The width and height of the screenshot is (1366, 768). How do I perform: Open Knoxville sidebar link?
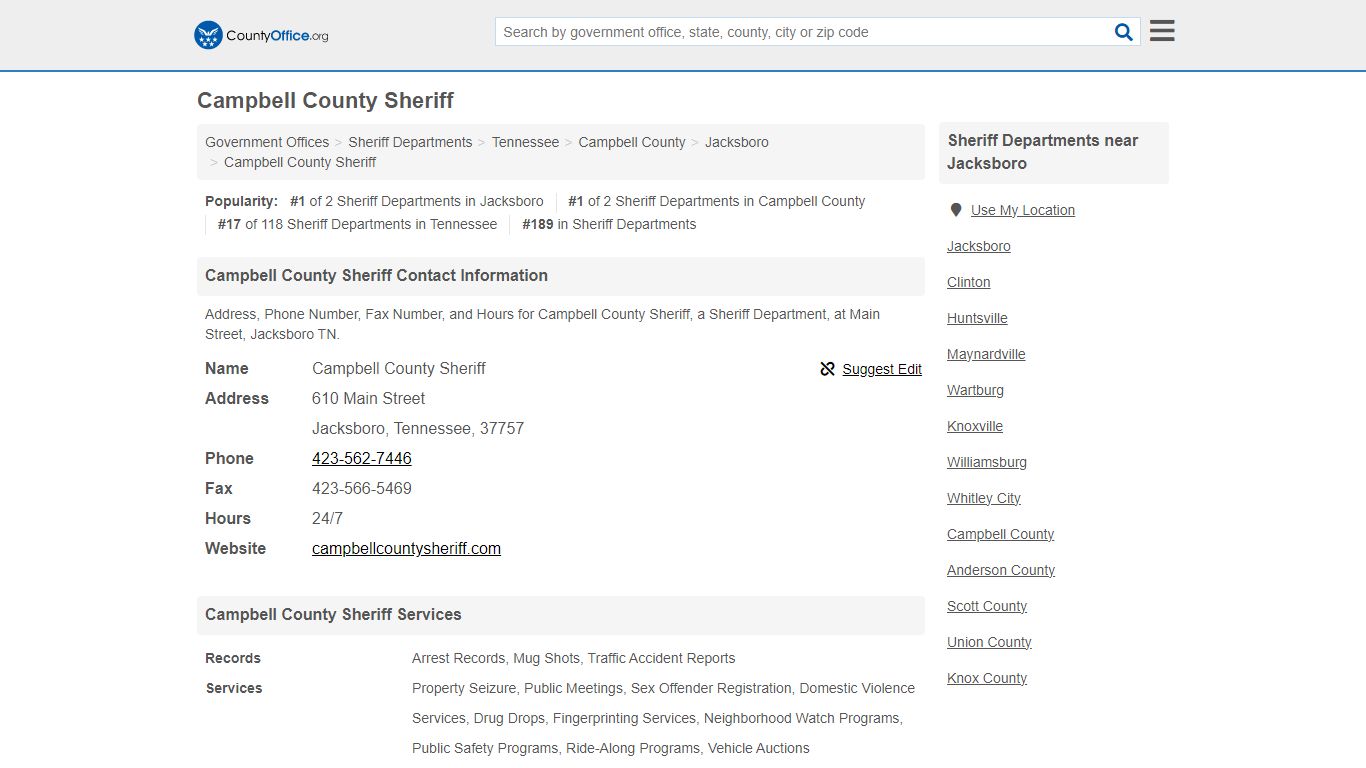pyautogui.click(x=975, y=426)
